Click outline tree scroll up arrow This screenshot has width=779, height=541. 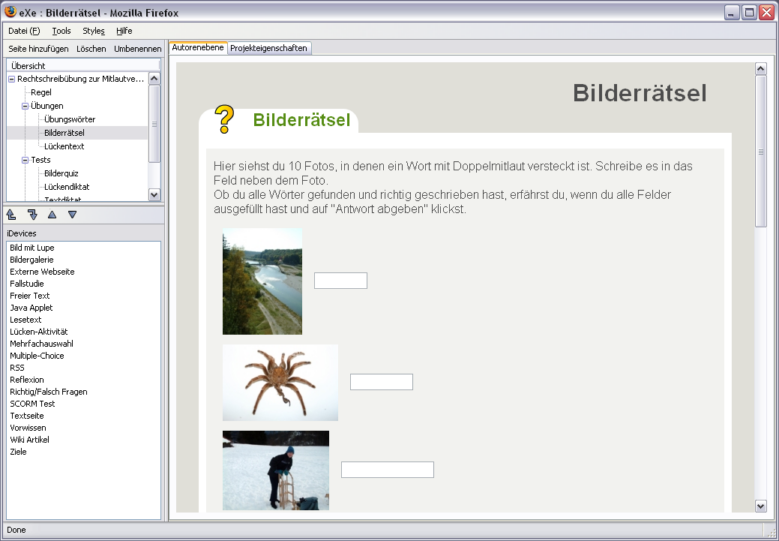[x=155, y=78]
